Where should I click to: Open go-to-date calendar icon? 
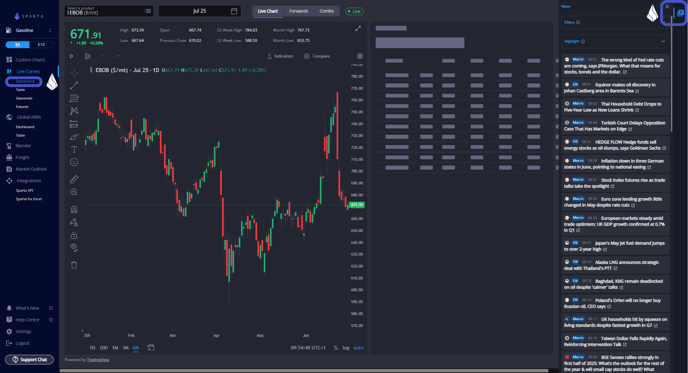tap(151, 348)
